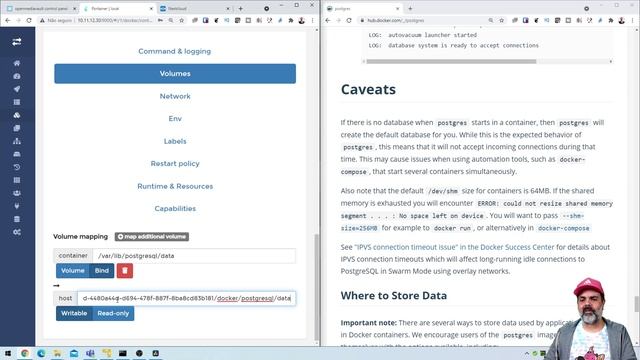Open Microsoft Teams from the taskbar
Image resolution: width=640 pixels, height=360 pixels.
pos(90,353)
